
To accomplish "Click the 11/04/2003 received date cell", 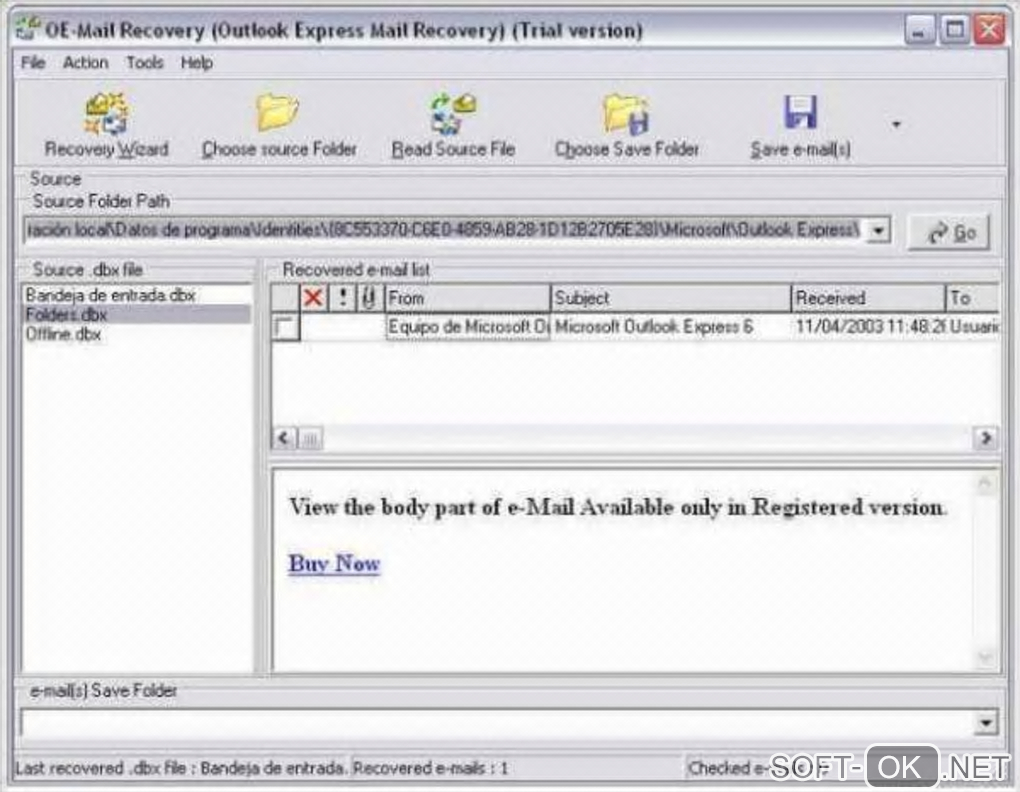I will (868, 326).
